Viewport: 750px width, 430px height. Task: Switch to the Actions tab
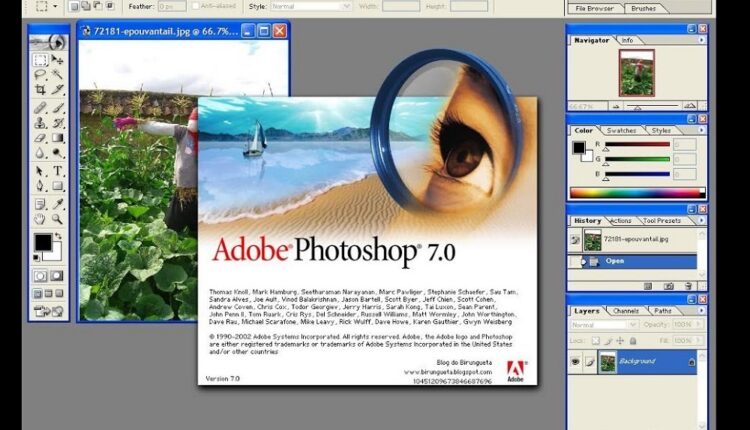621,221
